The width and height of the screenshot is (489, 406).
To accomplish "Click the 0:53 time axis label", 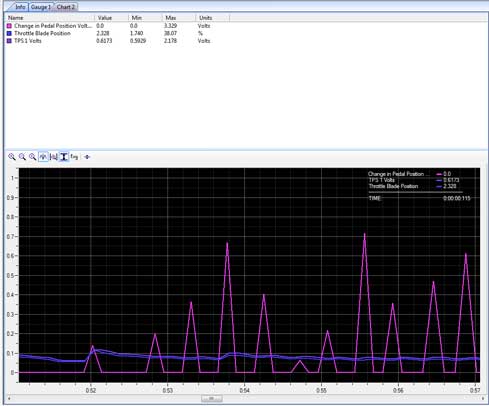I will tap(168, 390).
